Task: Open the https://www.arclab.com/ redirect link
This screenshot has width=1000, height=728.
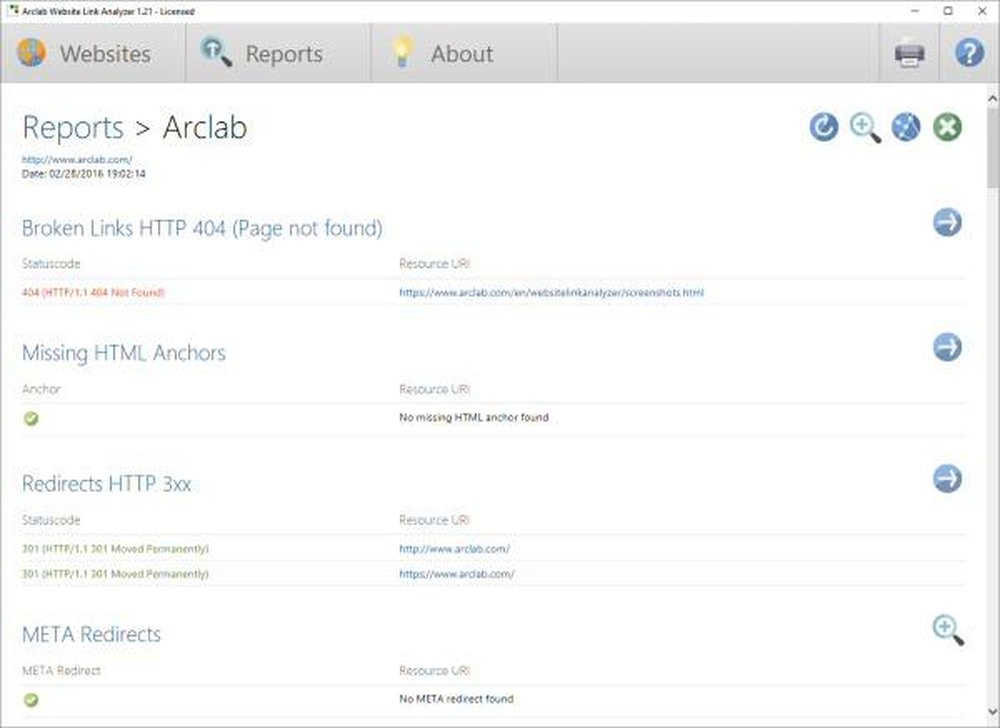Action: (457, 574)
